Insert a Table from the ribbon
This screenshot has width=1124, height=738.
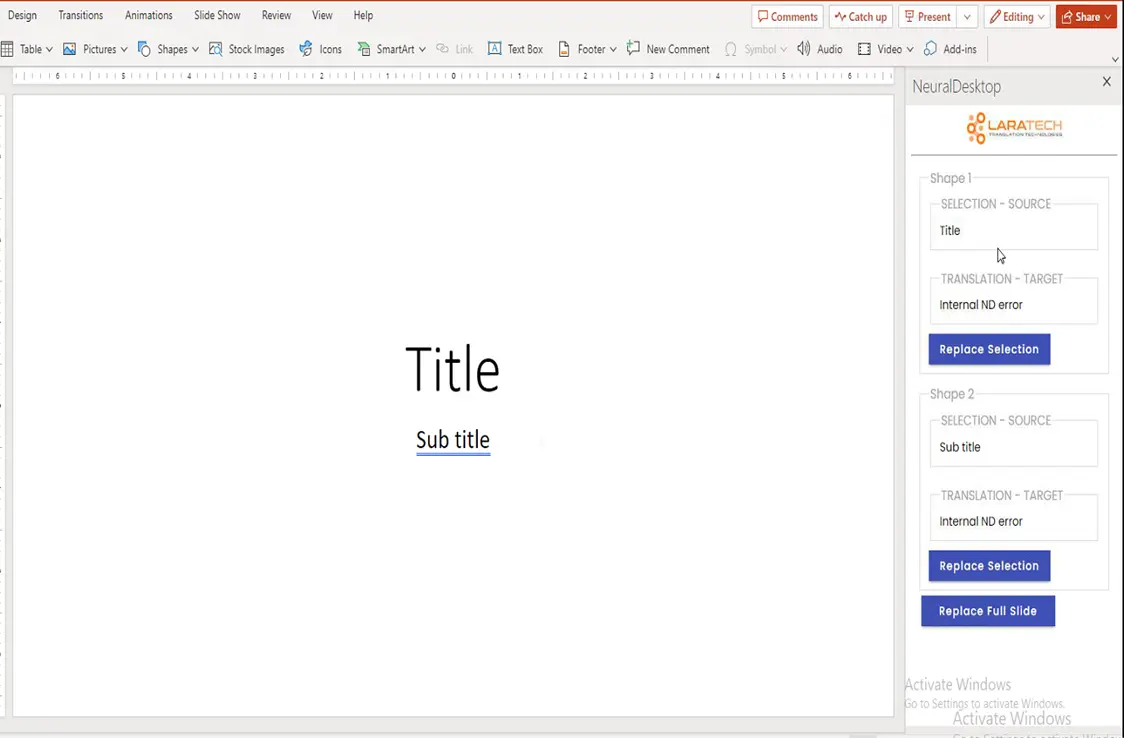pos(22,49)
